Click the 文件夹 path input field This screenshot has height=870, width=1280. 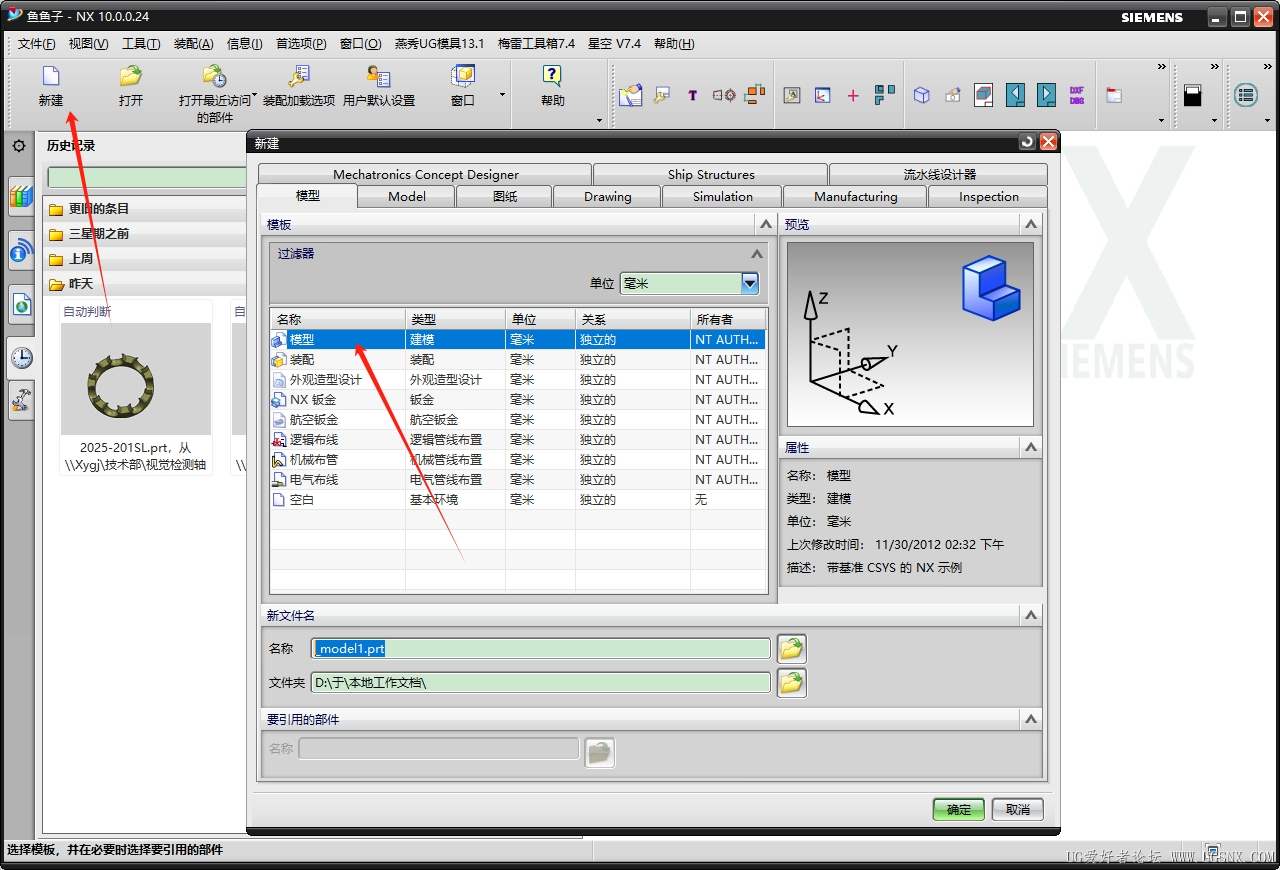point(541,683)
